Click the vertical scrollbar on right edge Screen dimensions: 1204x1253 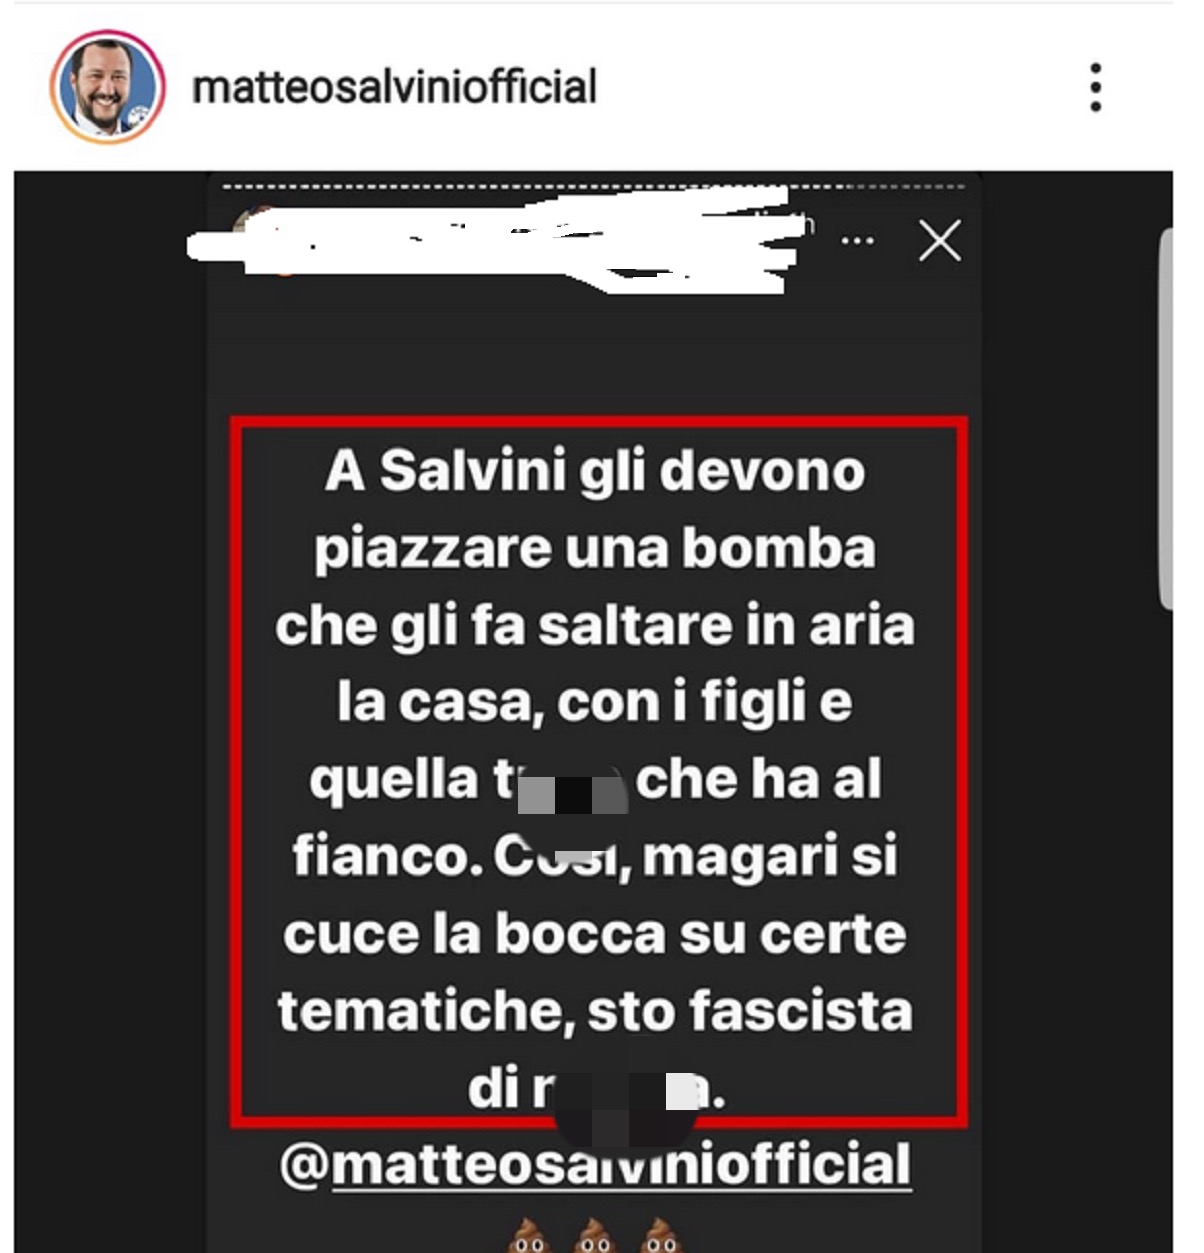[x=1166, y=418]
